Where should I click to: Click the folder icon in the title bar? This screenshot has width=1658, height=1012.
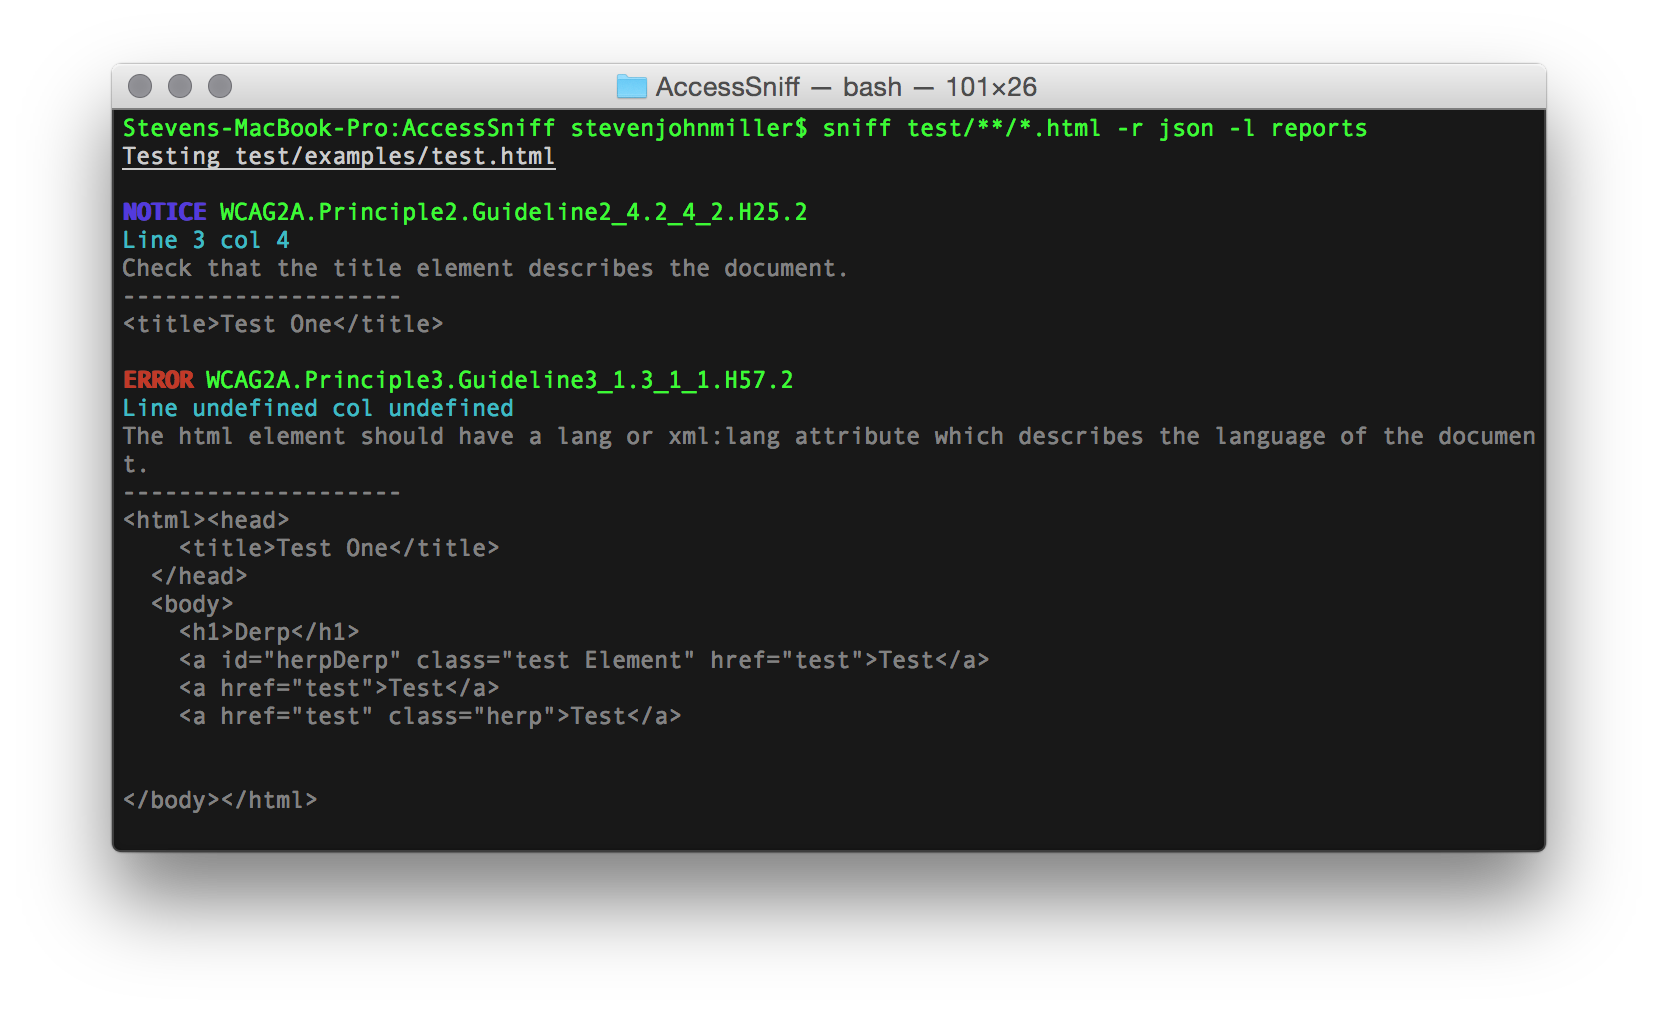631,87
